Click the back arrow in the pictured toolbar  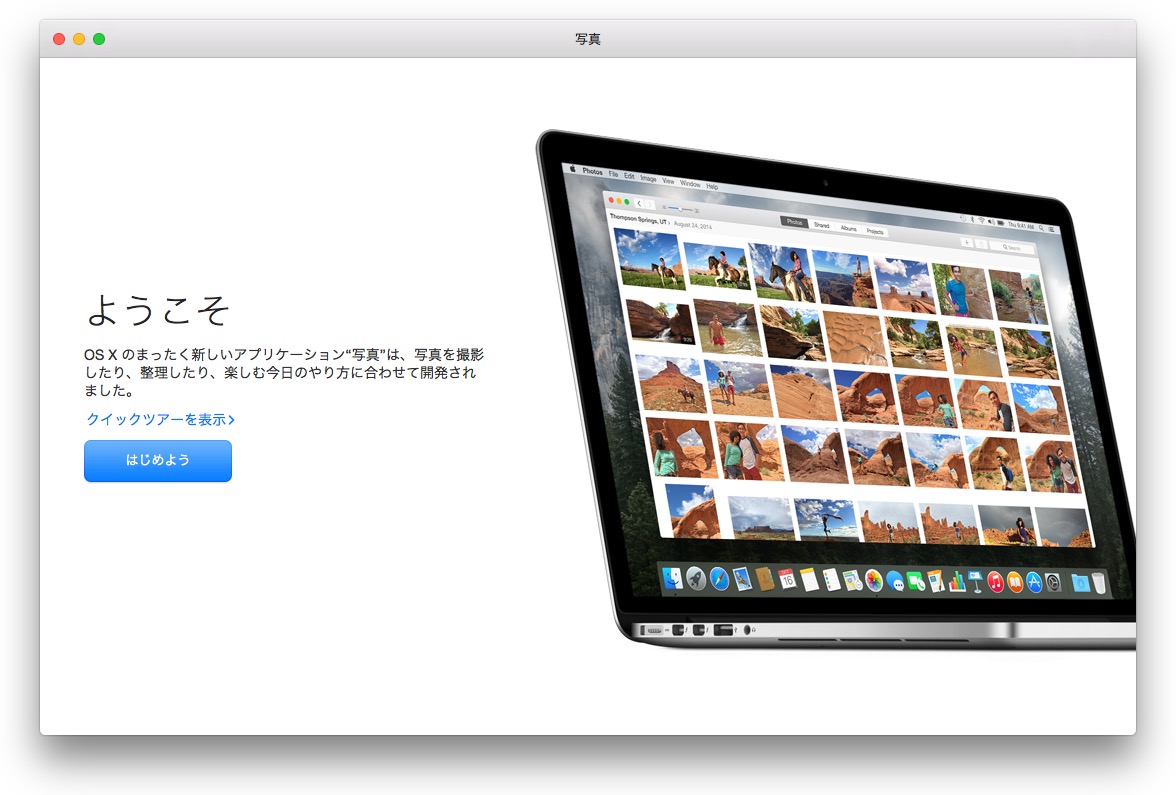tap(639, 203)
